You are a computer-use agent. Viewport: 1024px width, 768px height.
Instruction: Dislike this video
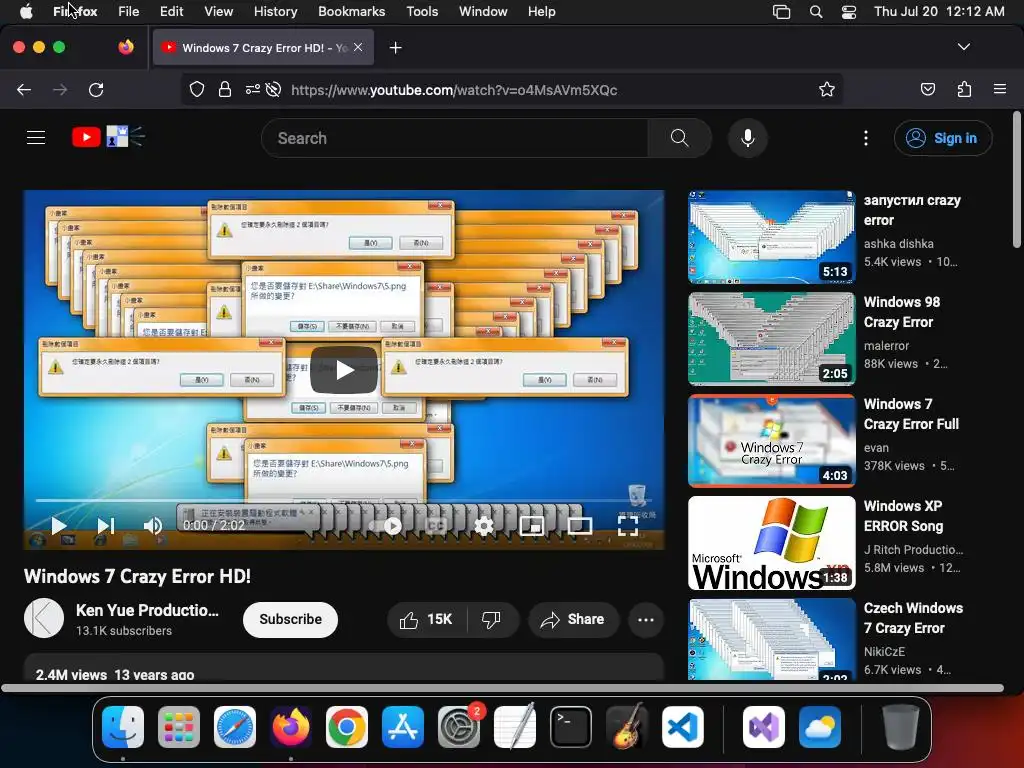pos(492,619)
